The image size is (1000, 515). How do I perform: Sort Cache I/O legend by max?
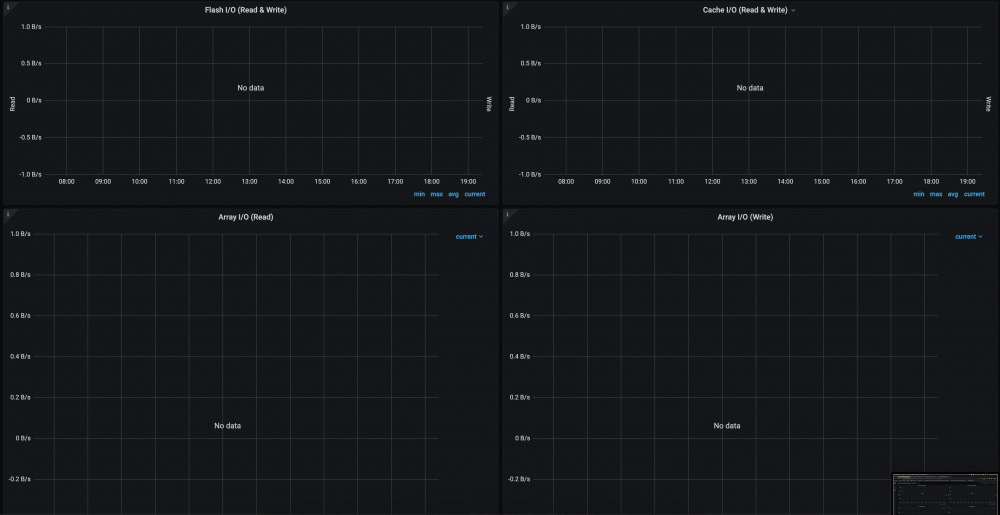(936, 194)
